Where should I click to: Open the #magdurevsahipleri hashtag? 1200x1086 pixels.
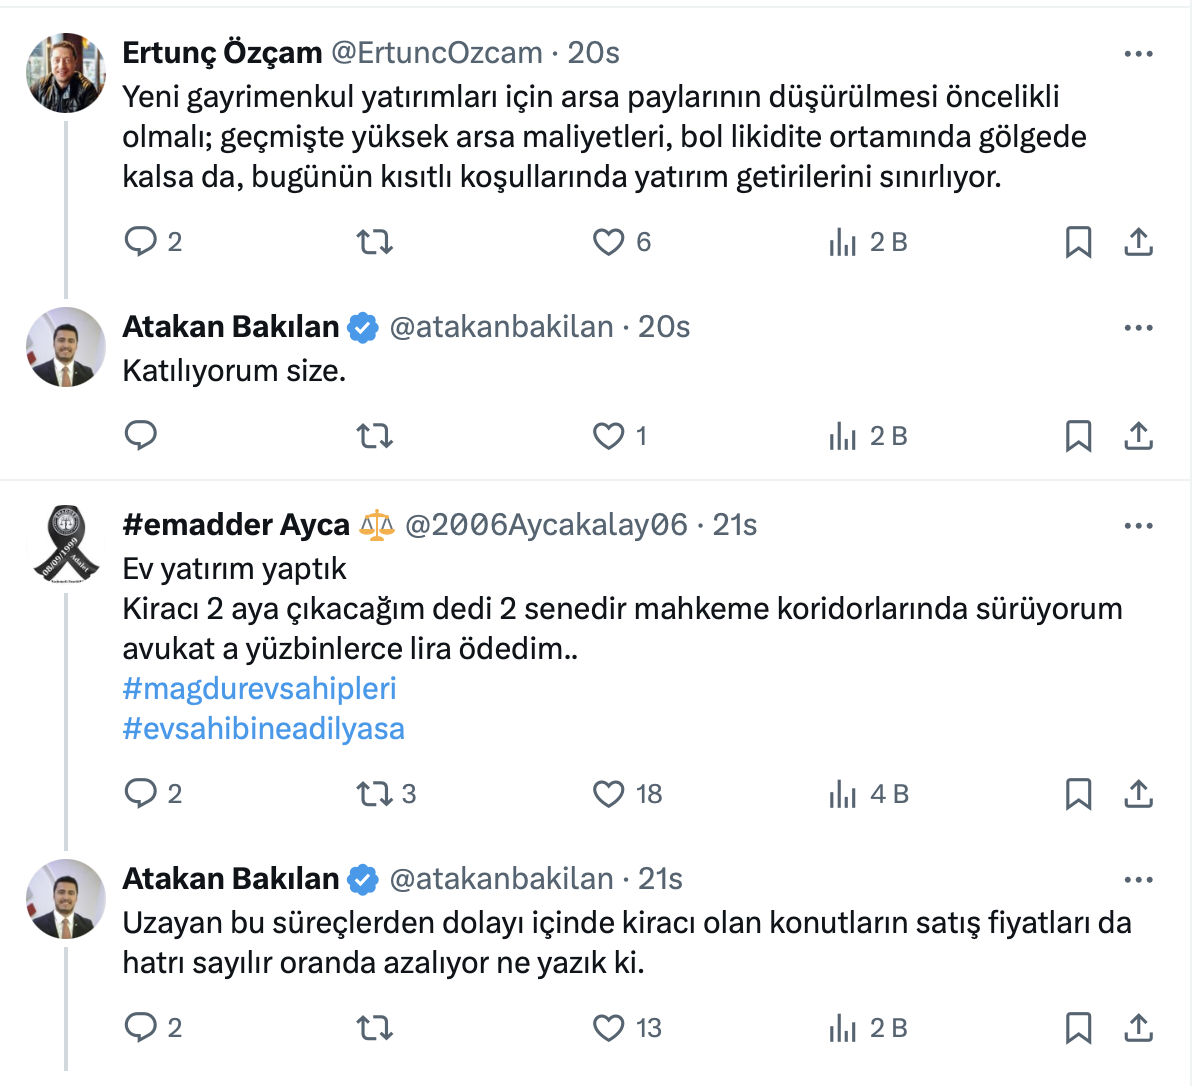[259, 689]
